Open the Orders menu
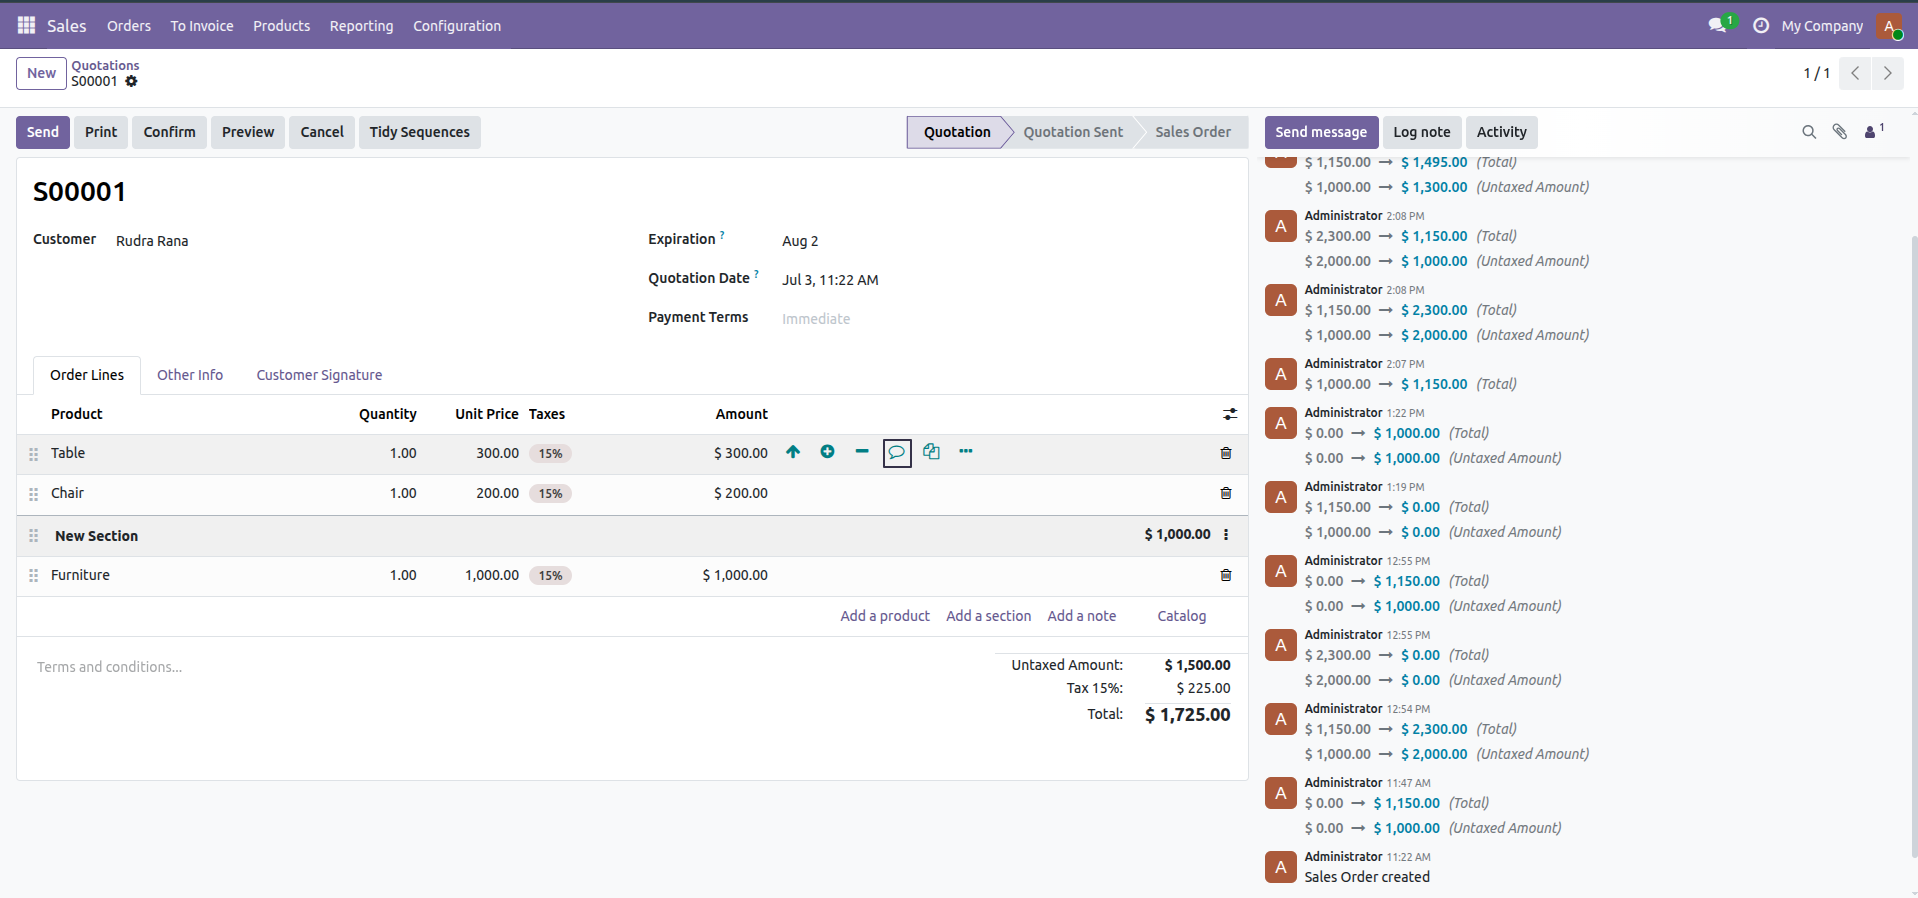 pos(129,26)
